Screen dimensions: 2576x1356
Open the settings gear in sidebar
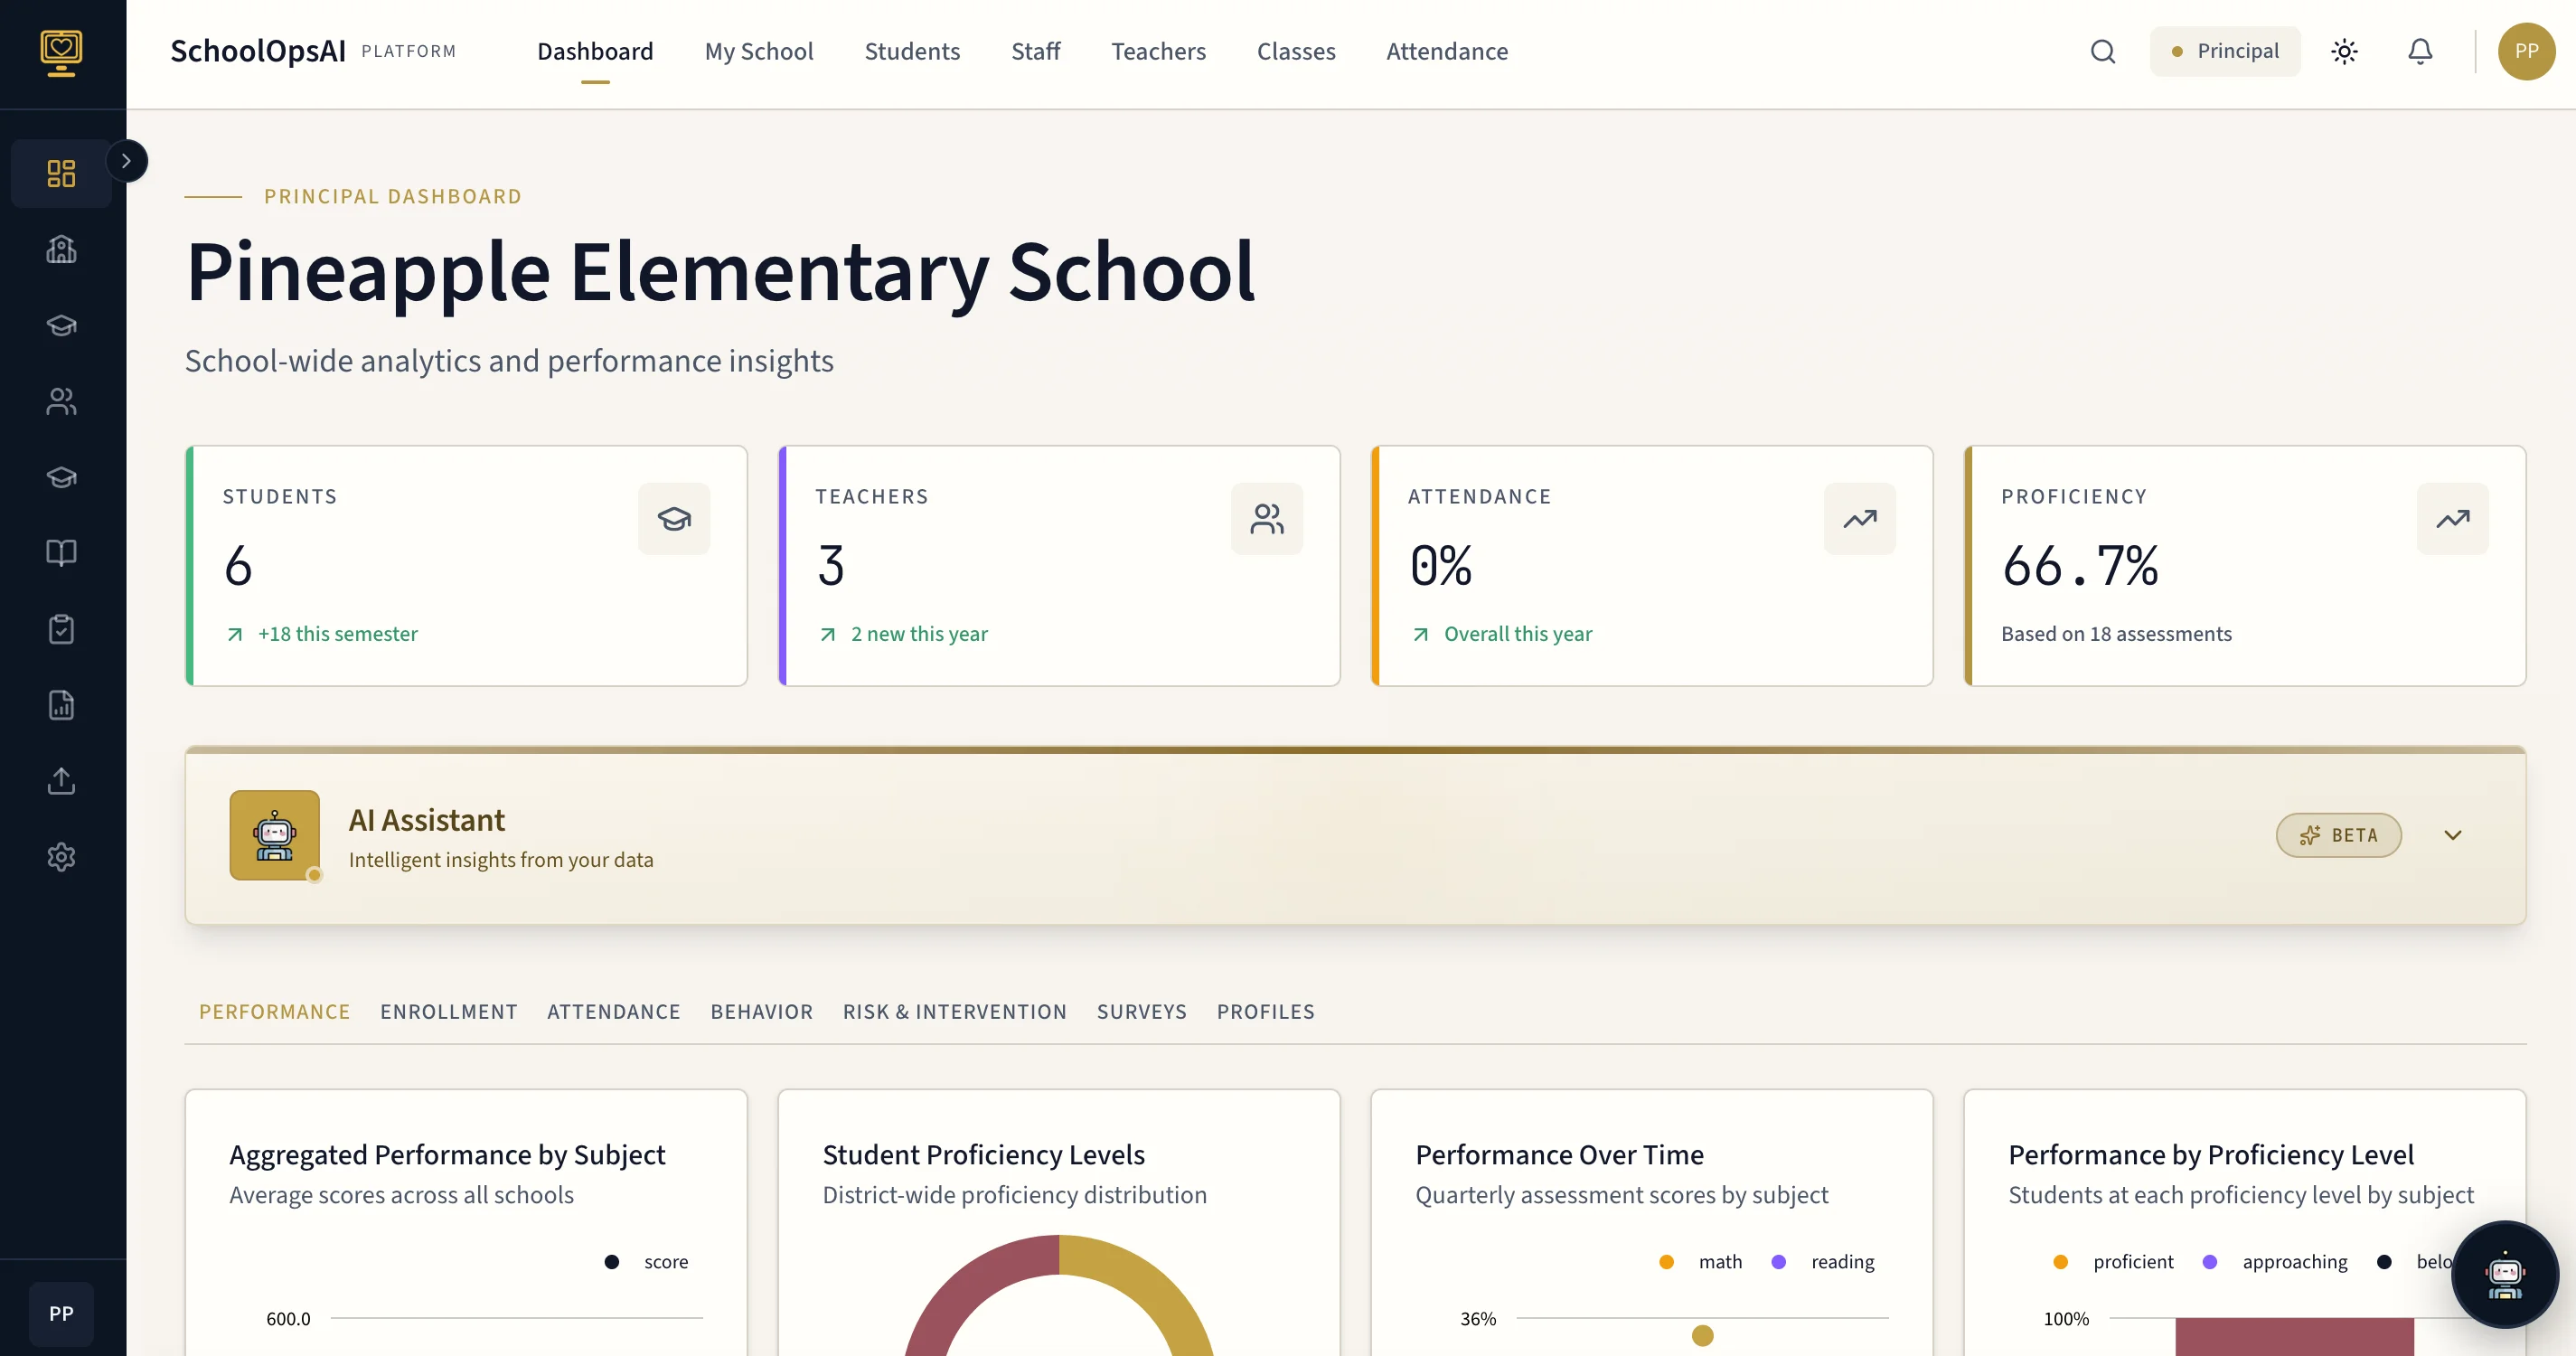(x=61, y=857)
